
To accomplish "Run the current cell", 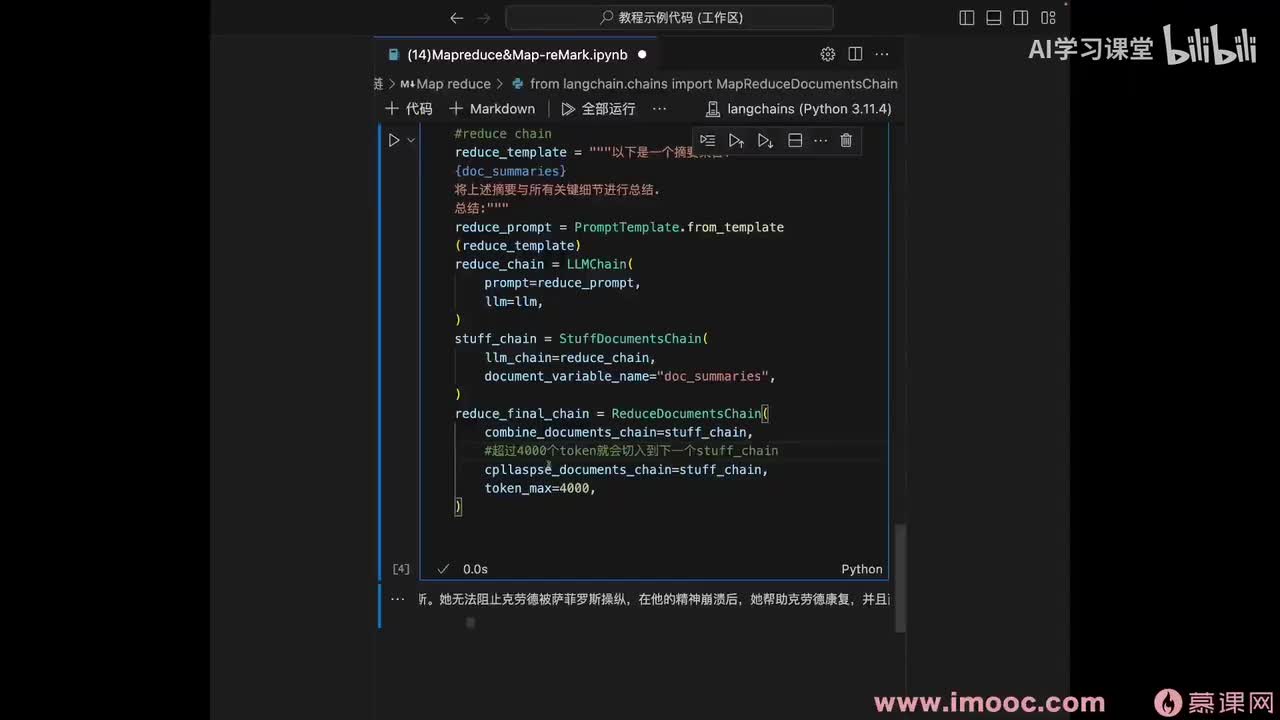I will 394,140.
